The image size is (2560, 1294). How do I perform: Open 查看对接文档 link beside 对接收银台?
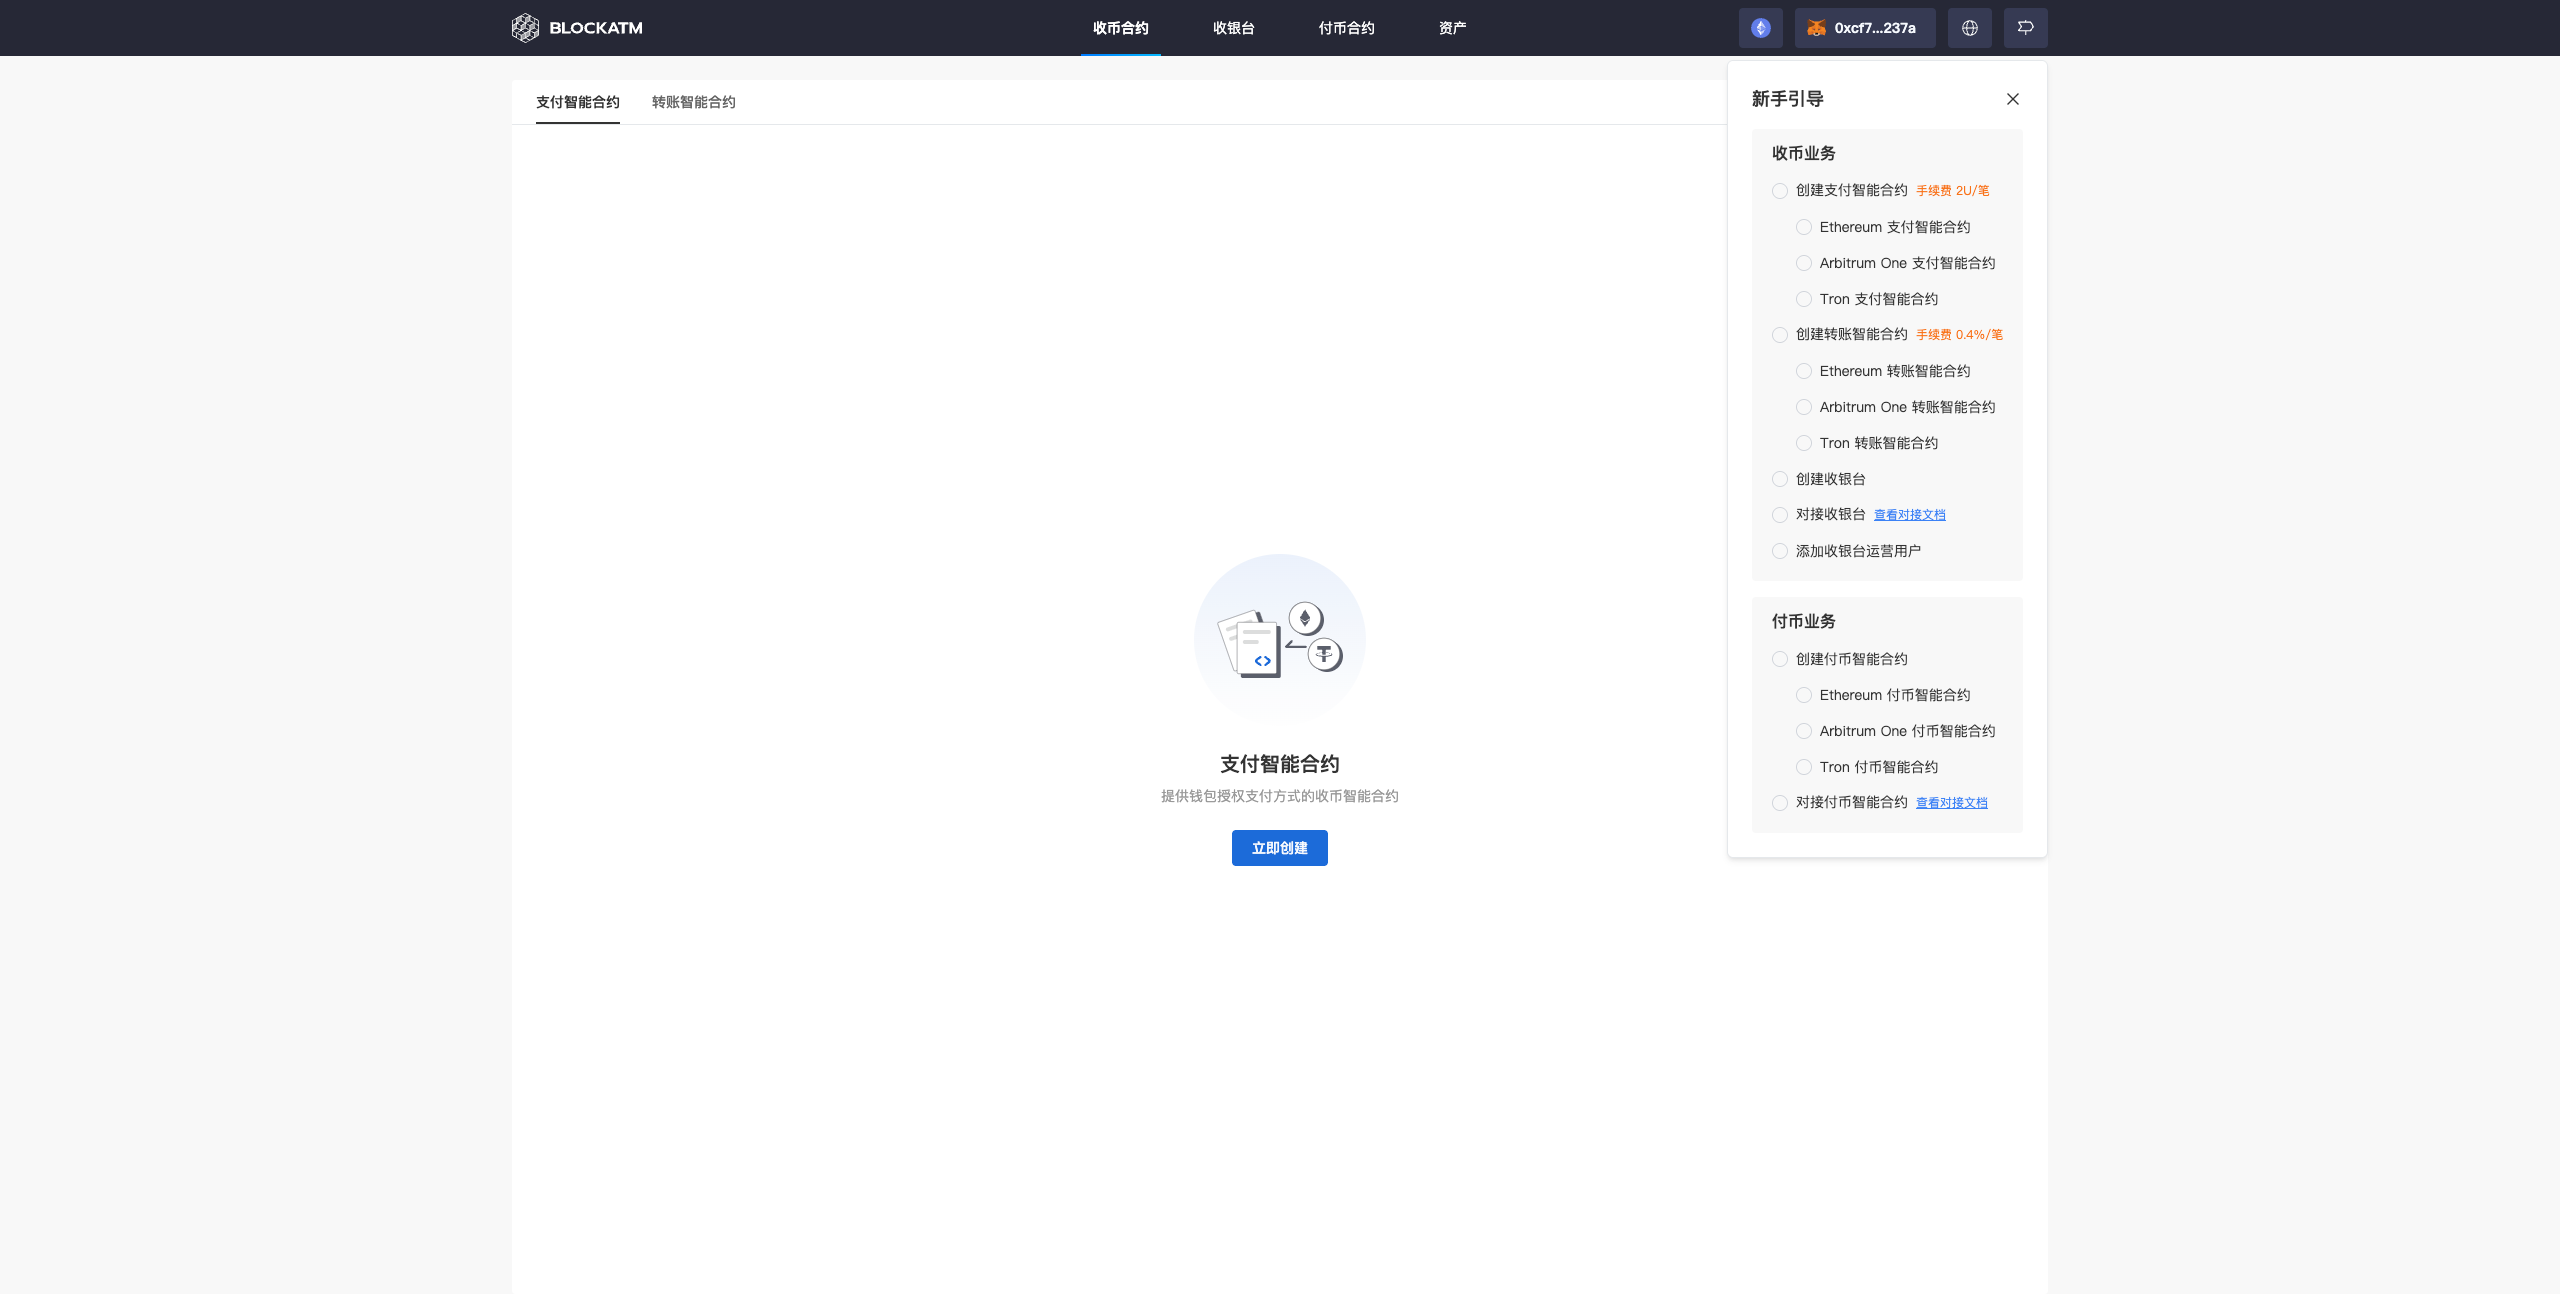pos(1909,515)
